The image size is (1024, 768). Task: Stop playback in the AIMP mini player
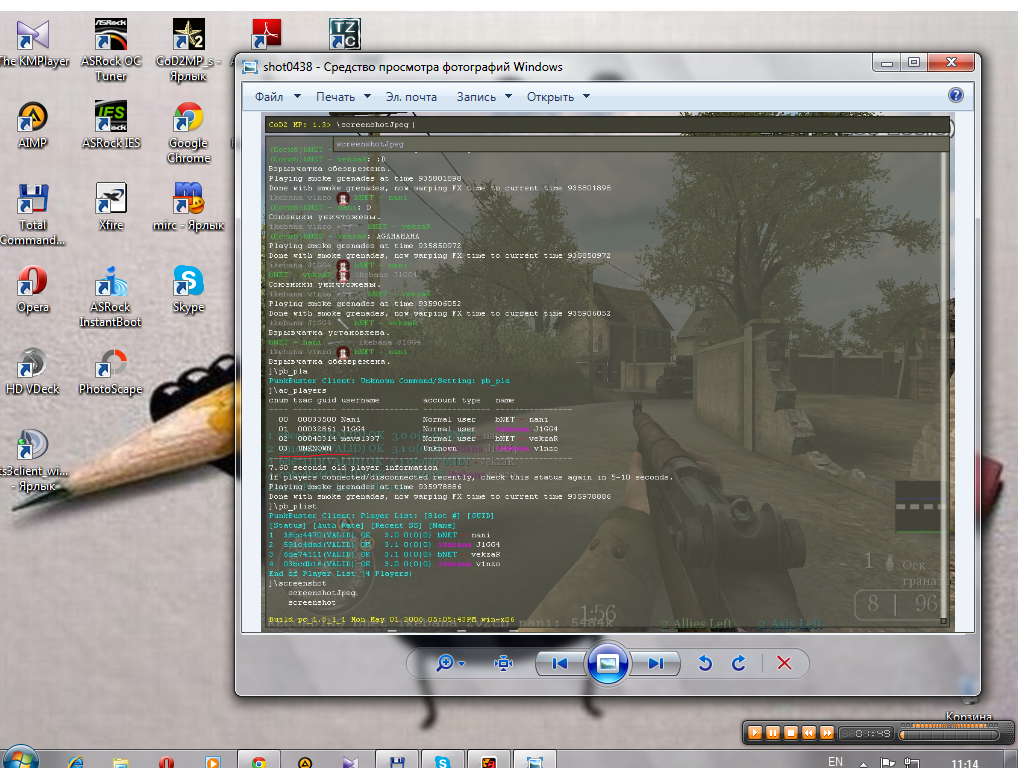coord(791,733)
